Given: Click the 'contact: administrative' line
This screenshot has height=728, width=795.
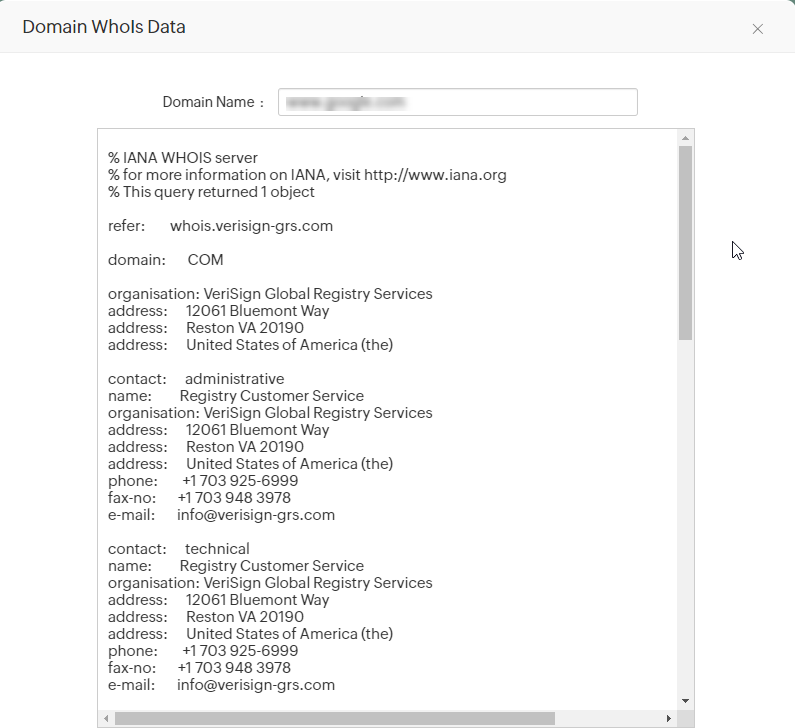Looking at the screenshot, I should 196,379.
